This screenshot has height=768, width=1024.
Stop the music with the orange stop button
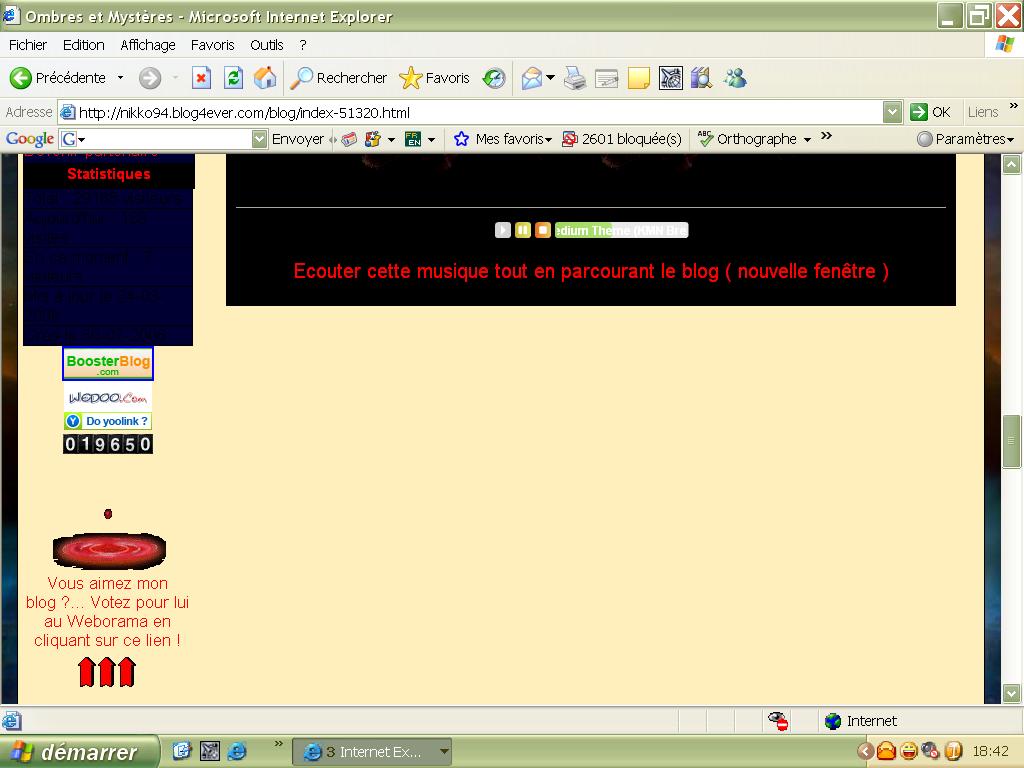point(543,230)
